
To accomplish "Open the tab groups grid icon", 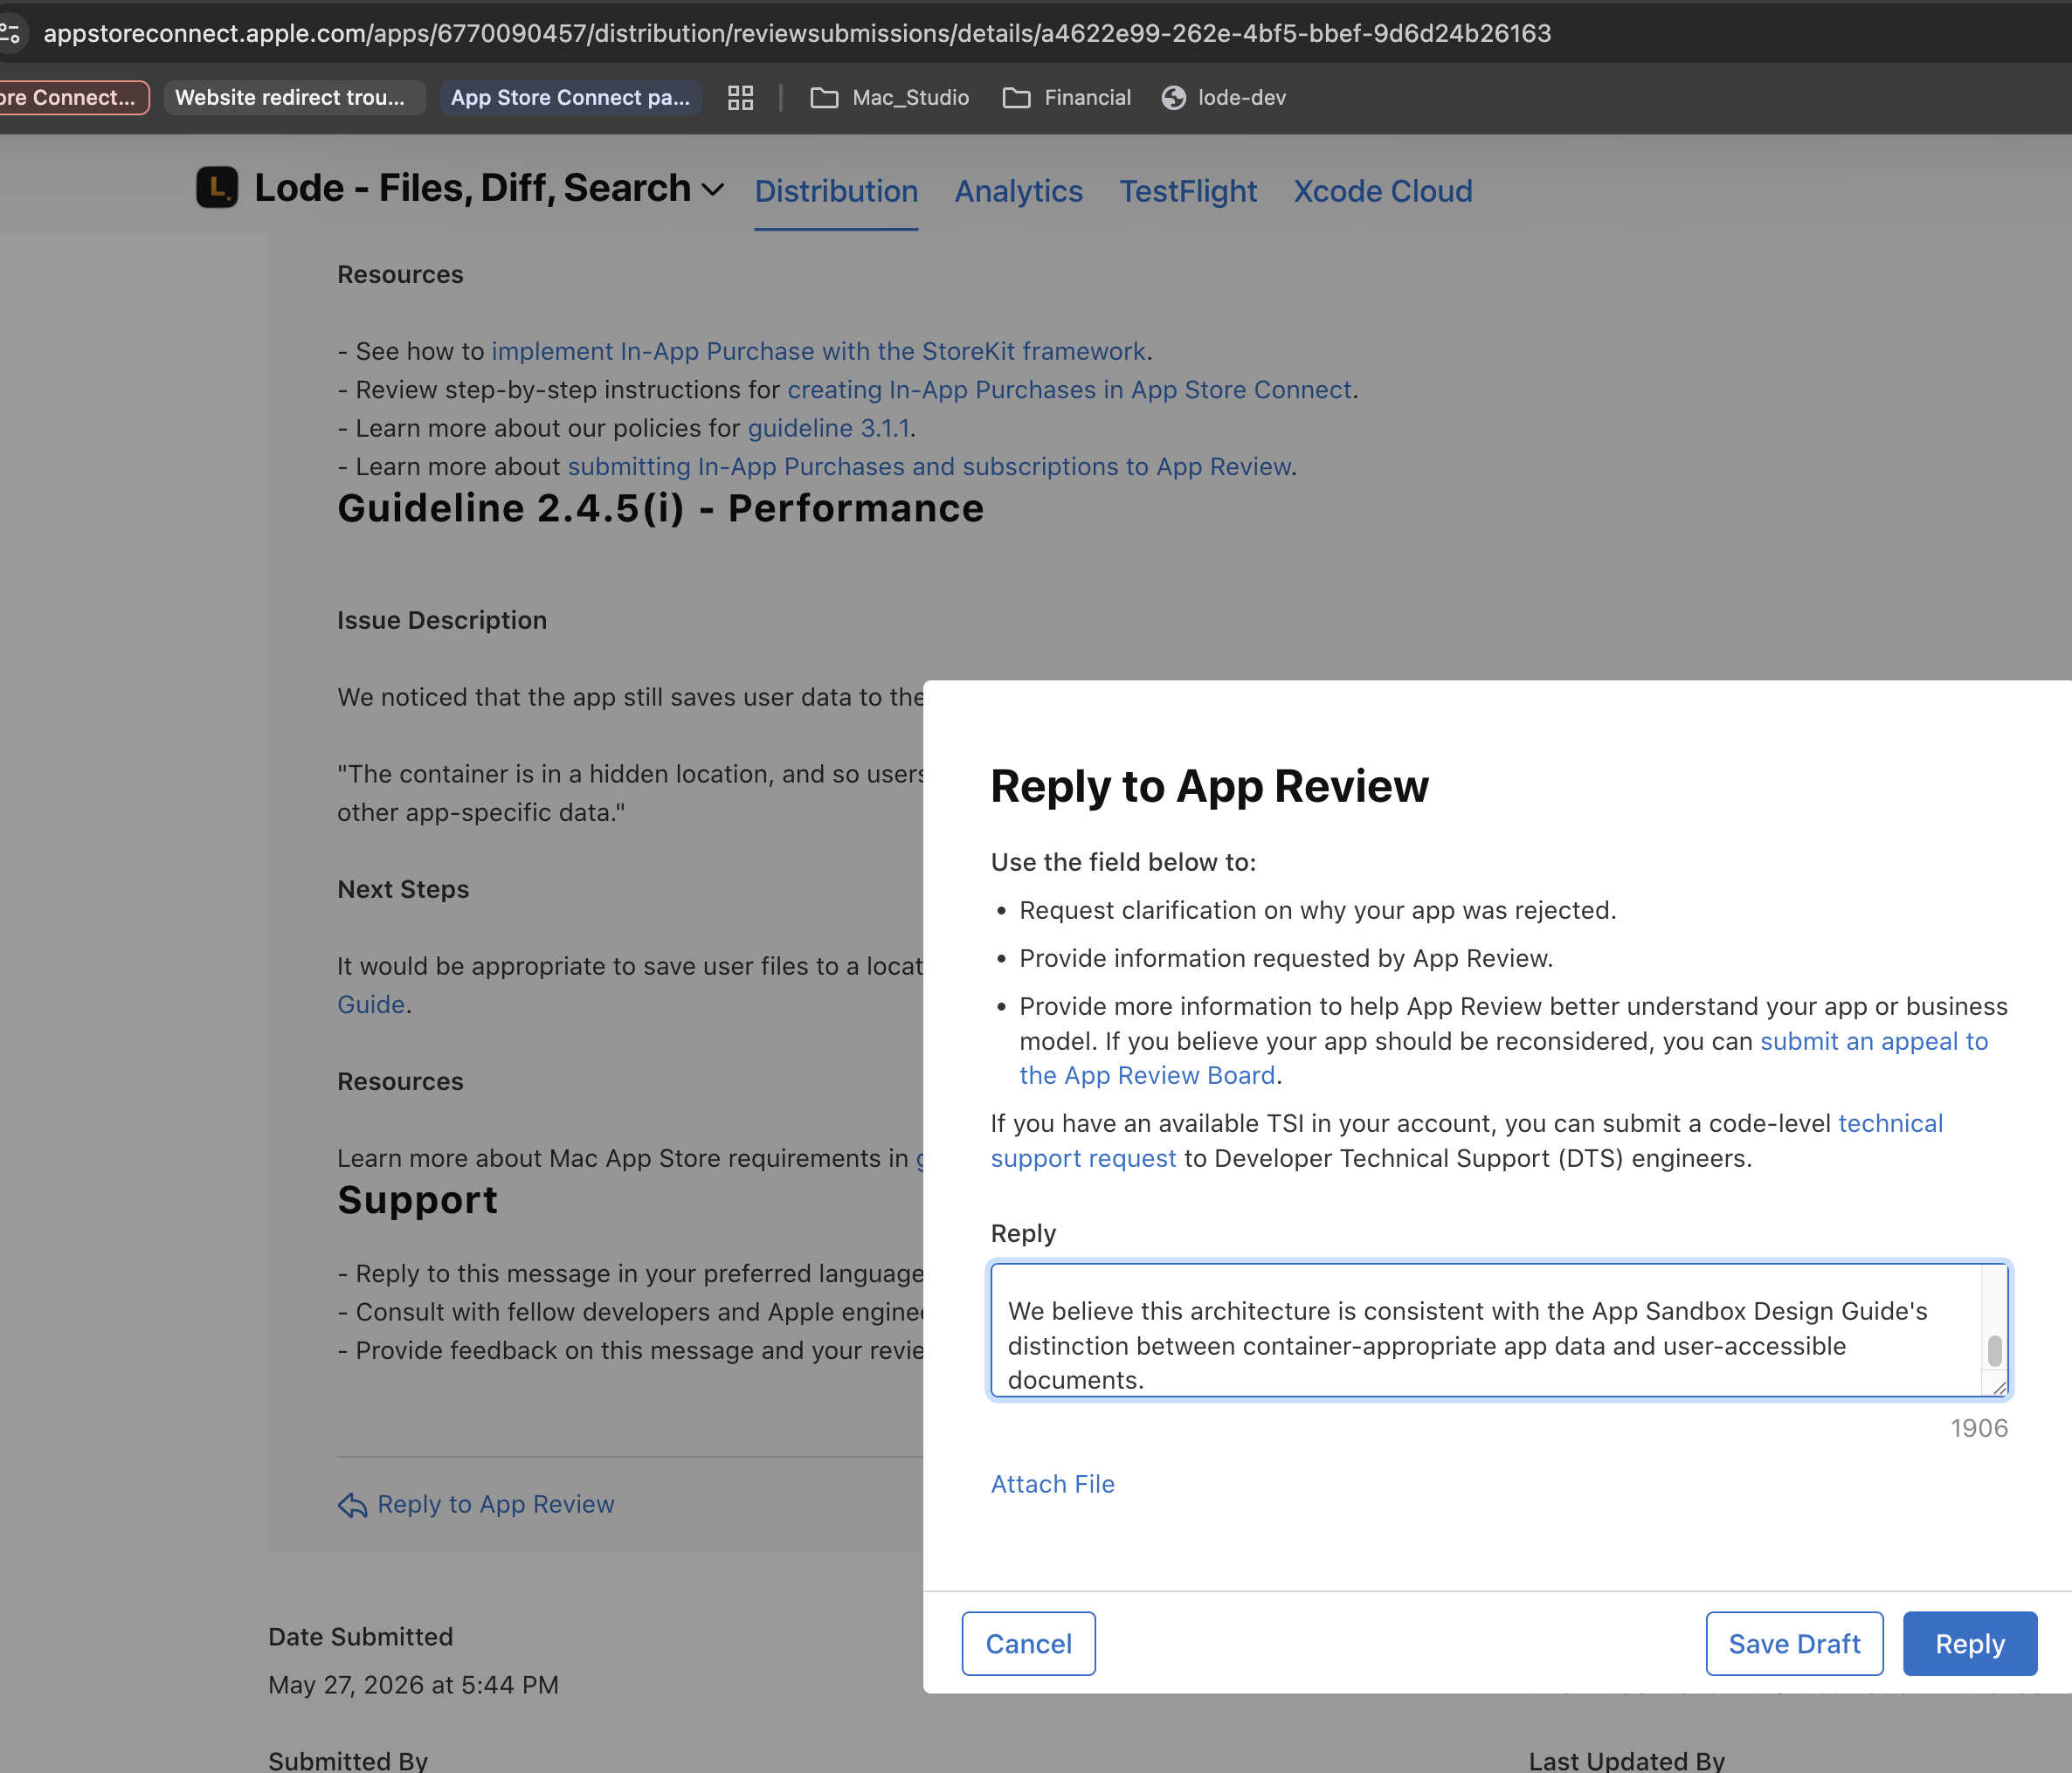I will click(740, 97).
